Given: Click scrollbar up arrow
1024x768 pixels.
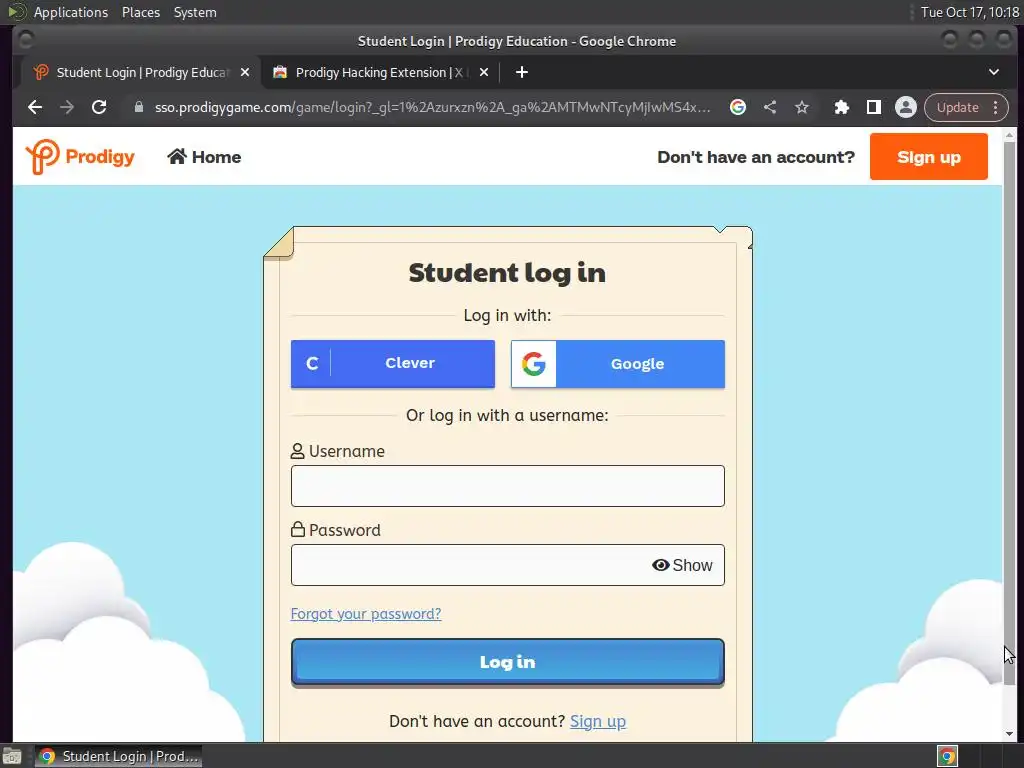Looking at the screenshot, I should point(1009,135).
